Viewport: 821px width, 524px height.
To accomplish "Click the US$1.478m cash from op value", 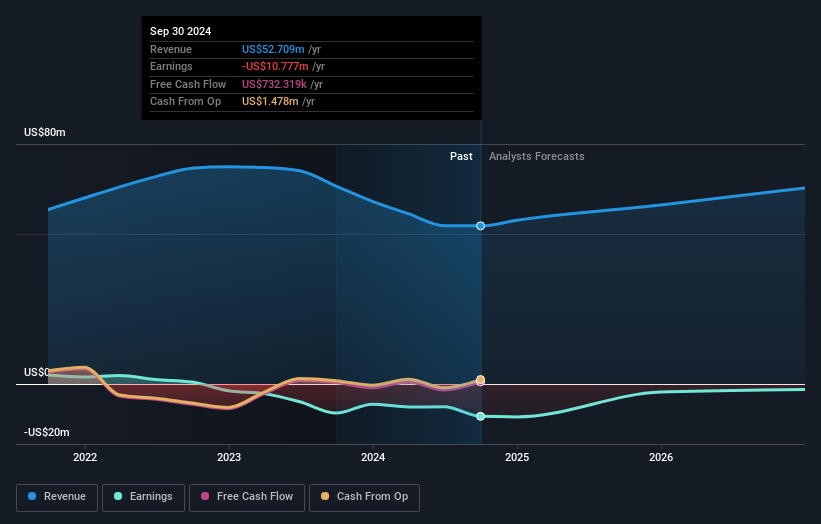I will [270, 102].
